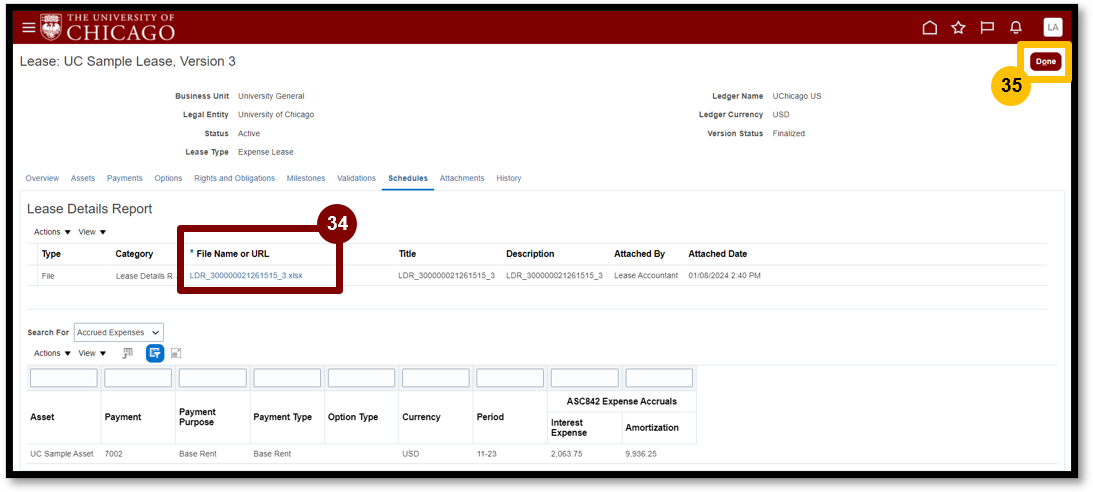This screenshot has width=1093, height=492.
Task: Click the Attached Date column header
Action: pyautogui.click(x=718, y=254)
